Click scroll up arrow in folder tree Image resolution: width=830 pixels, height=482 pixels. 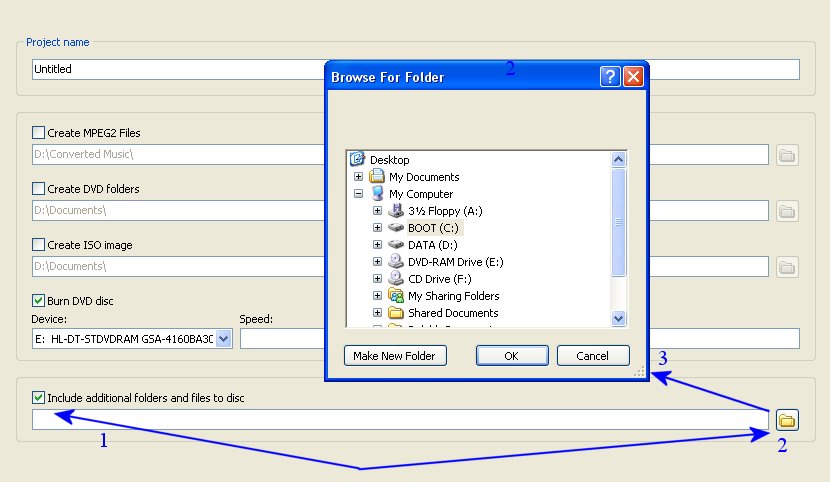(618, 159)
